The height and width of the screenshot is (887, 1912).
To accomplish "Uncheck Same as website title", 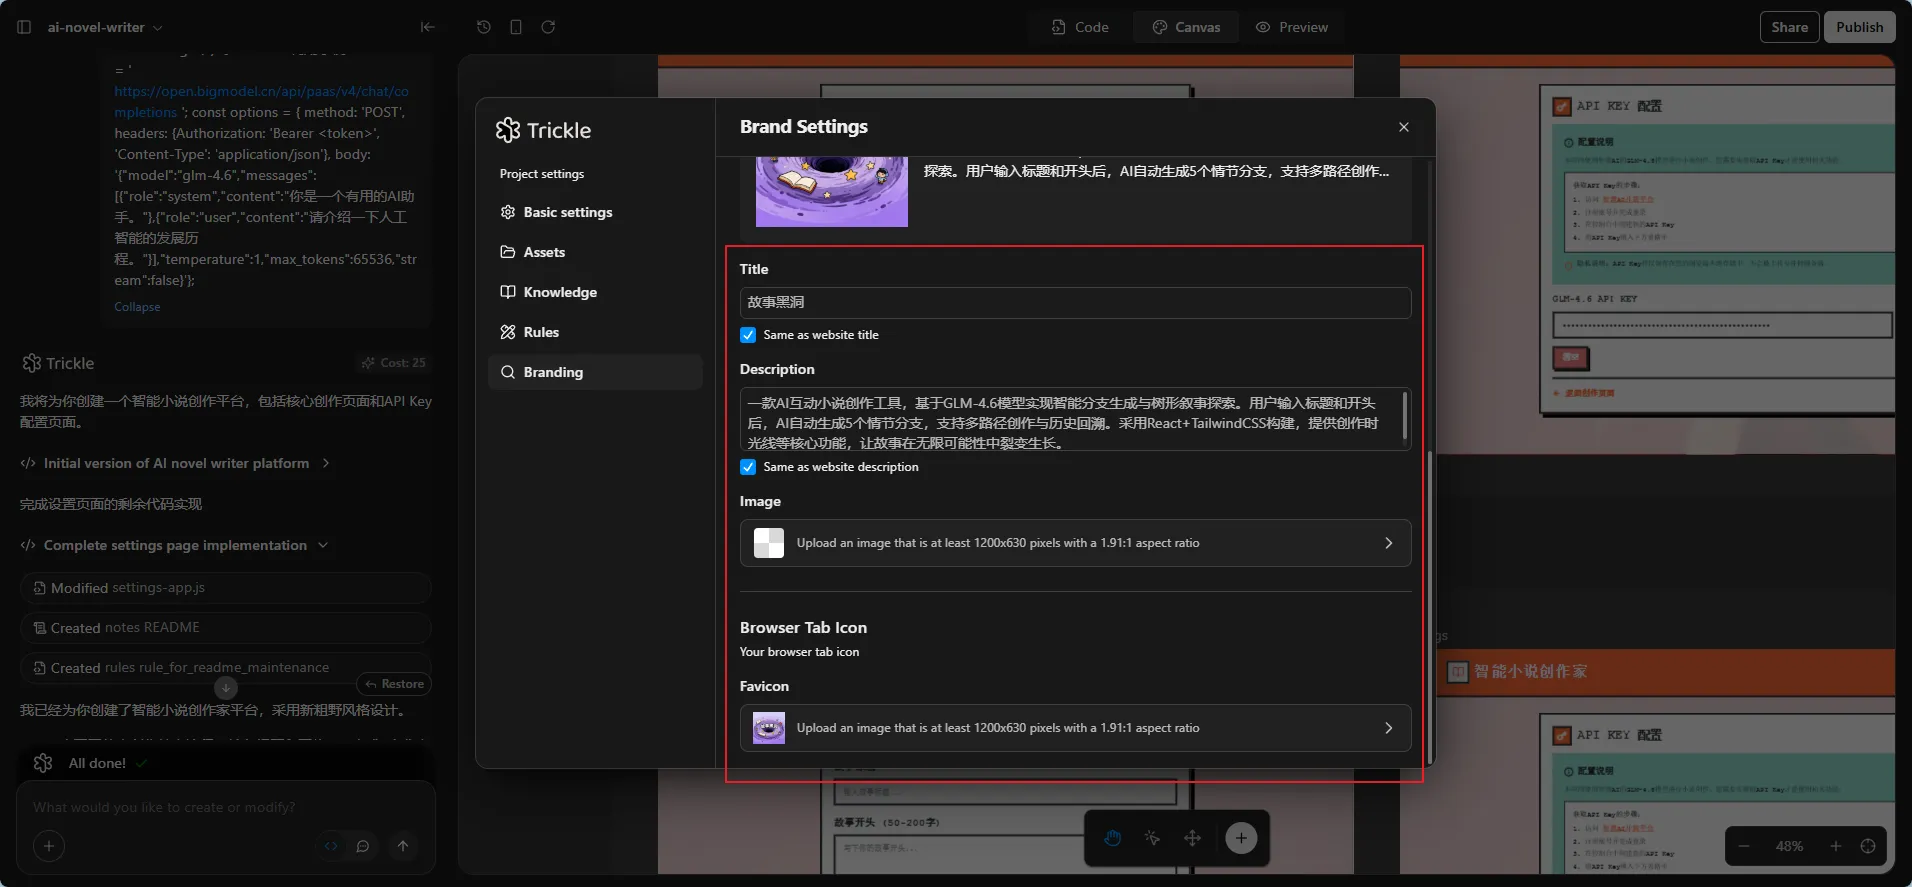I will tap(748, 335).
